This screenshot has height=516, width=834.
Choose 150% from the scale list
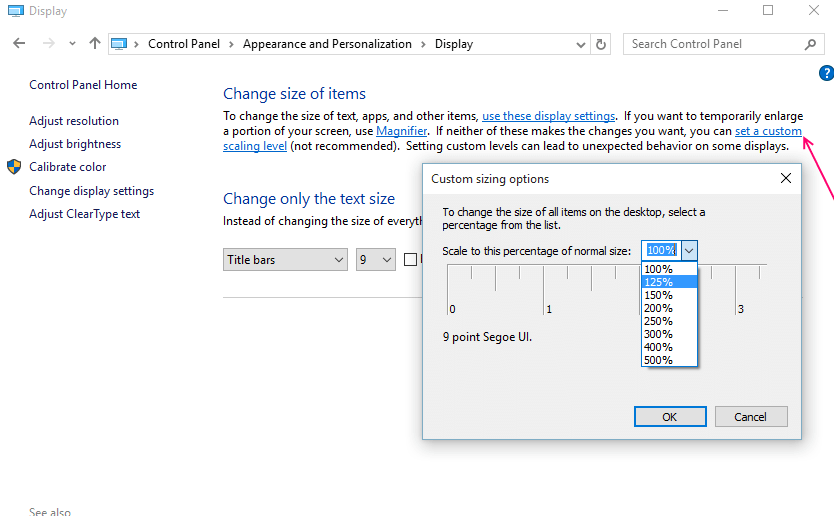[669, 295]
